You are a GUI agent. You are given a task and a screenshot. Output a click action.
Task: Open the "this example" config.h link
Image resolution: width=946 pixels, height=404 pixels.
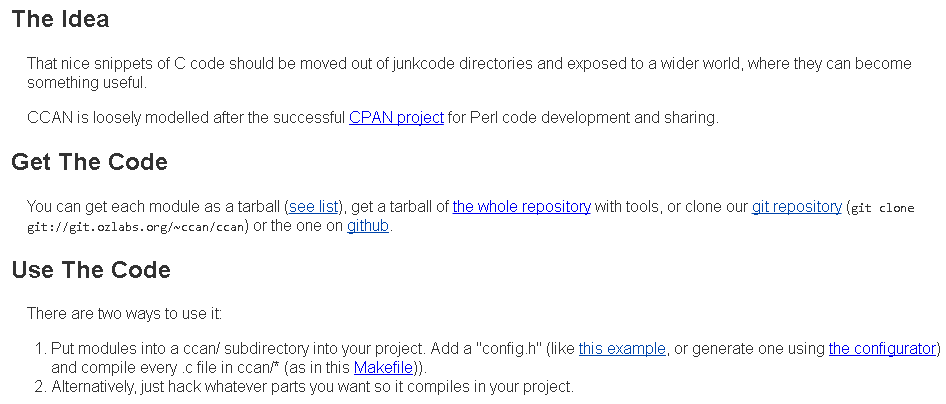tap(622, 349)
